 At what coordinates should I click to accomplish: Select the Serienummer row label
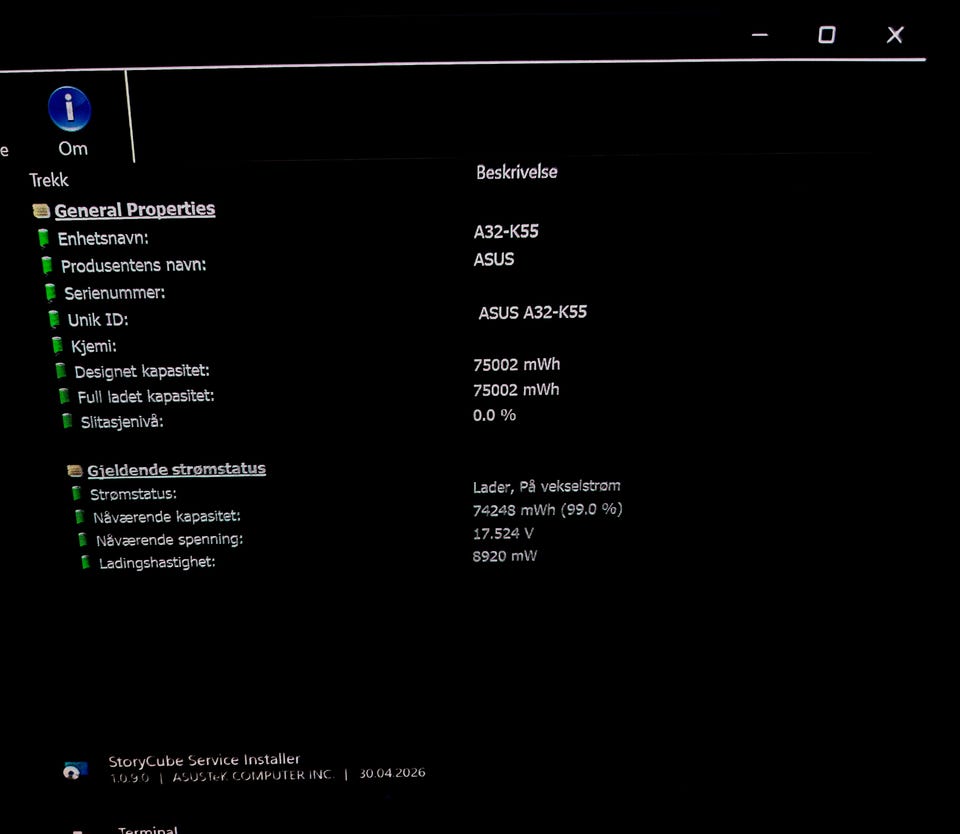point(115,293)
